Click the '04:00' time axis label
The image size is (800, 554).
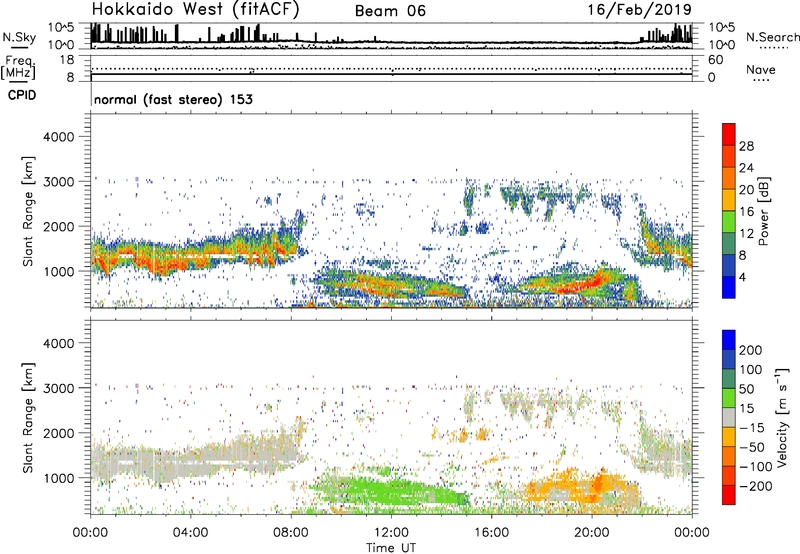pos(190,533)
